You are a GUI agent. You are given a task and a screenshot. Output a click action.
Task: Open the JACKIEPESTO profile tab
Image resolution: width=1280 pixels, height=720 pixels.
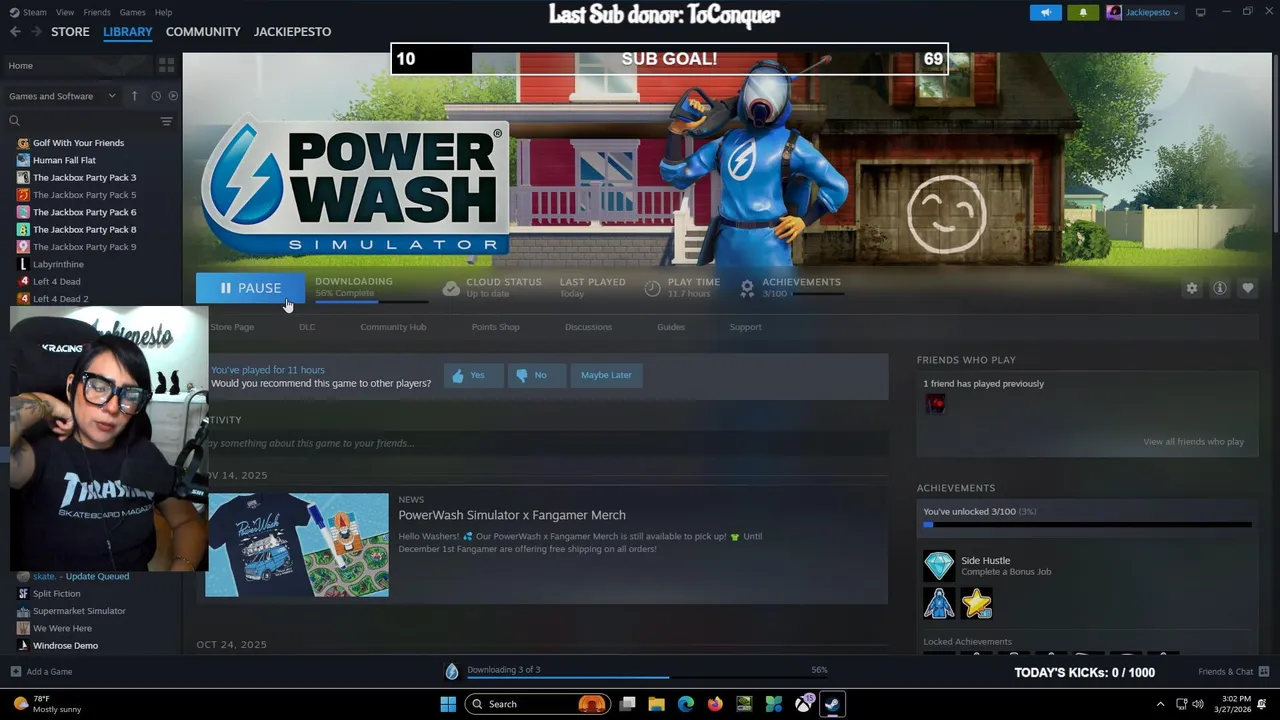tap(292, 31)
